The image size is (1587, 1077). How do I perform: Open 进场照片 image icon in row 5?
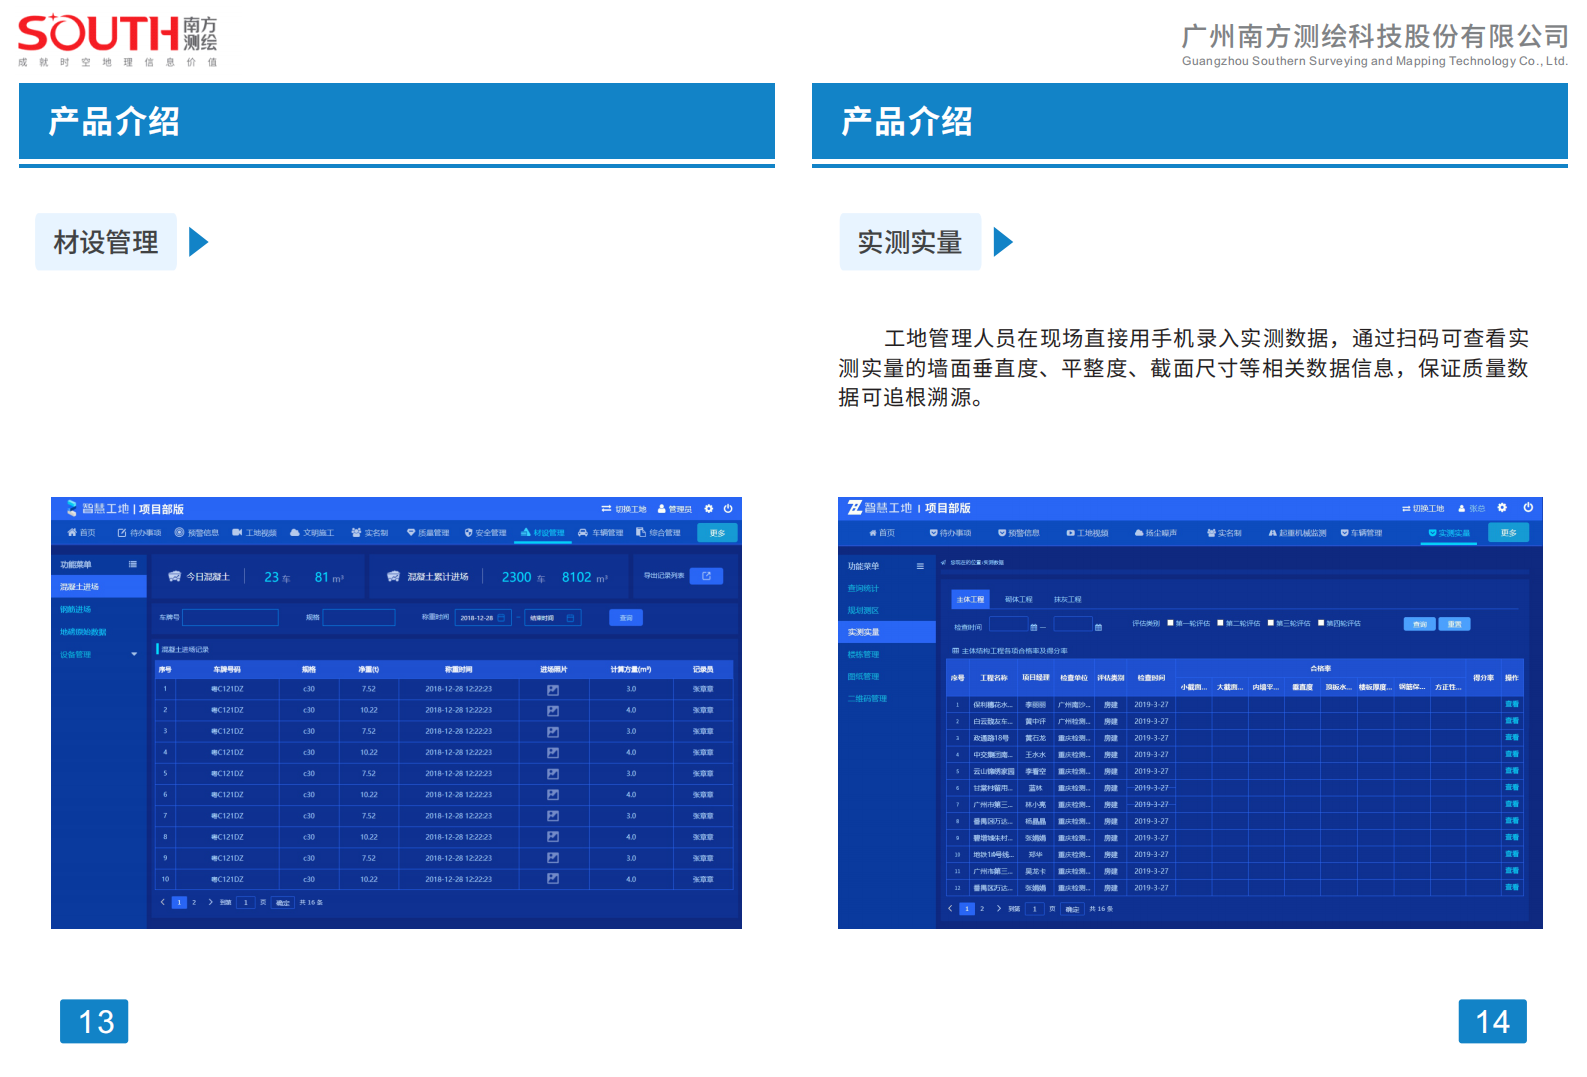pos(553,774)
